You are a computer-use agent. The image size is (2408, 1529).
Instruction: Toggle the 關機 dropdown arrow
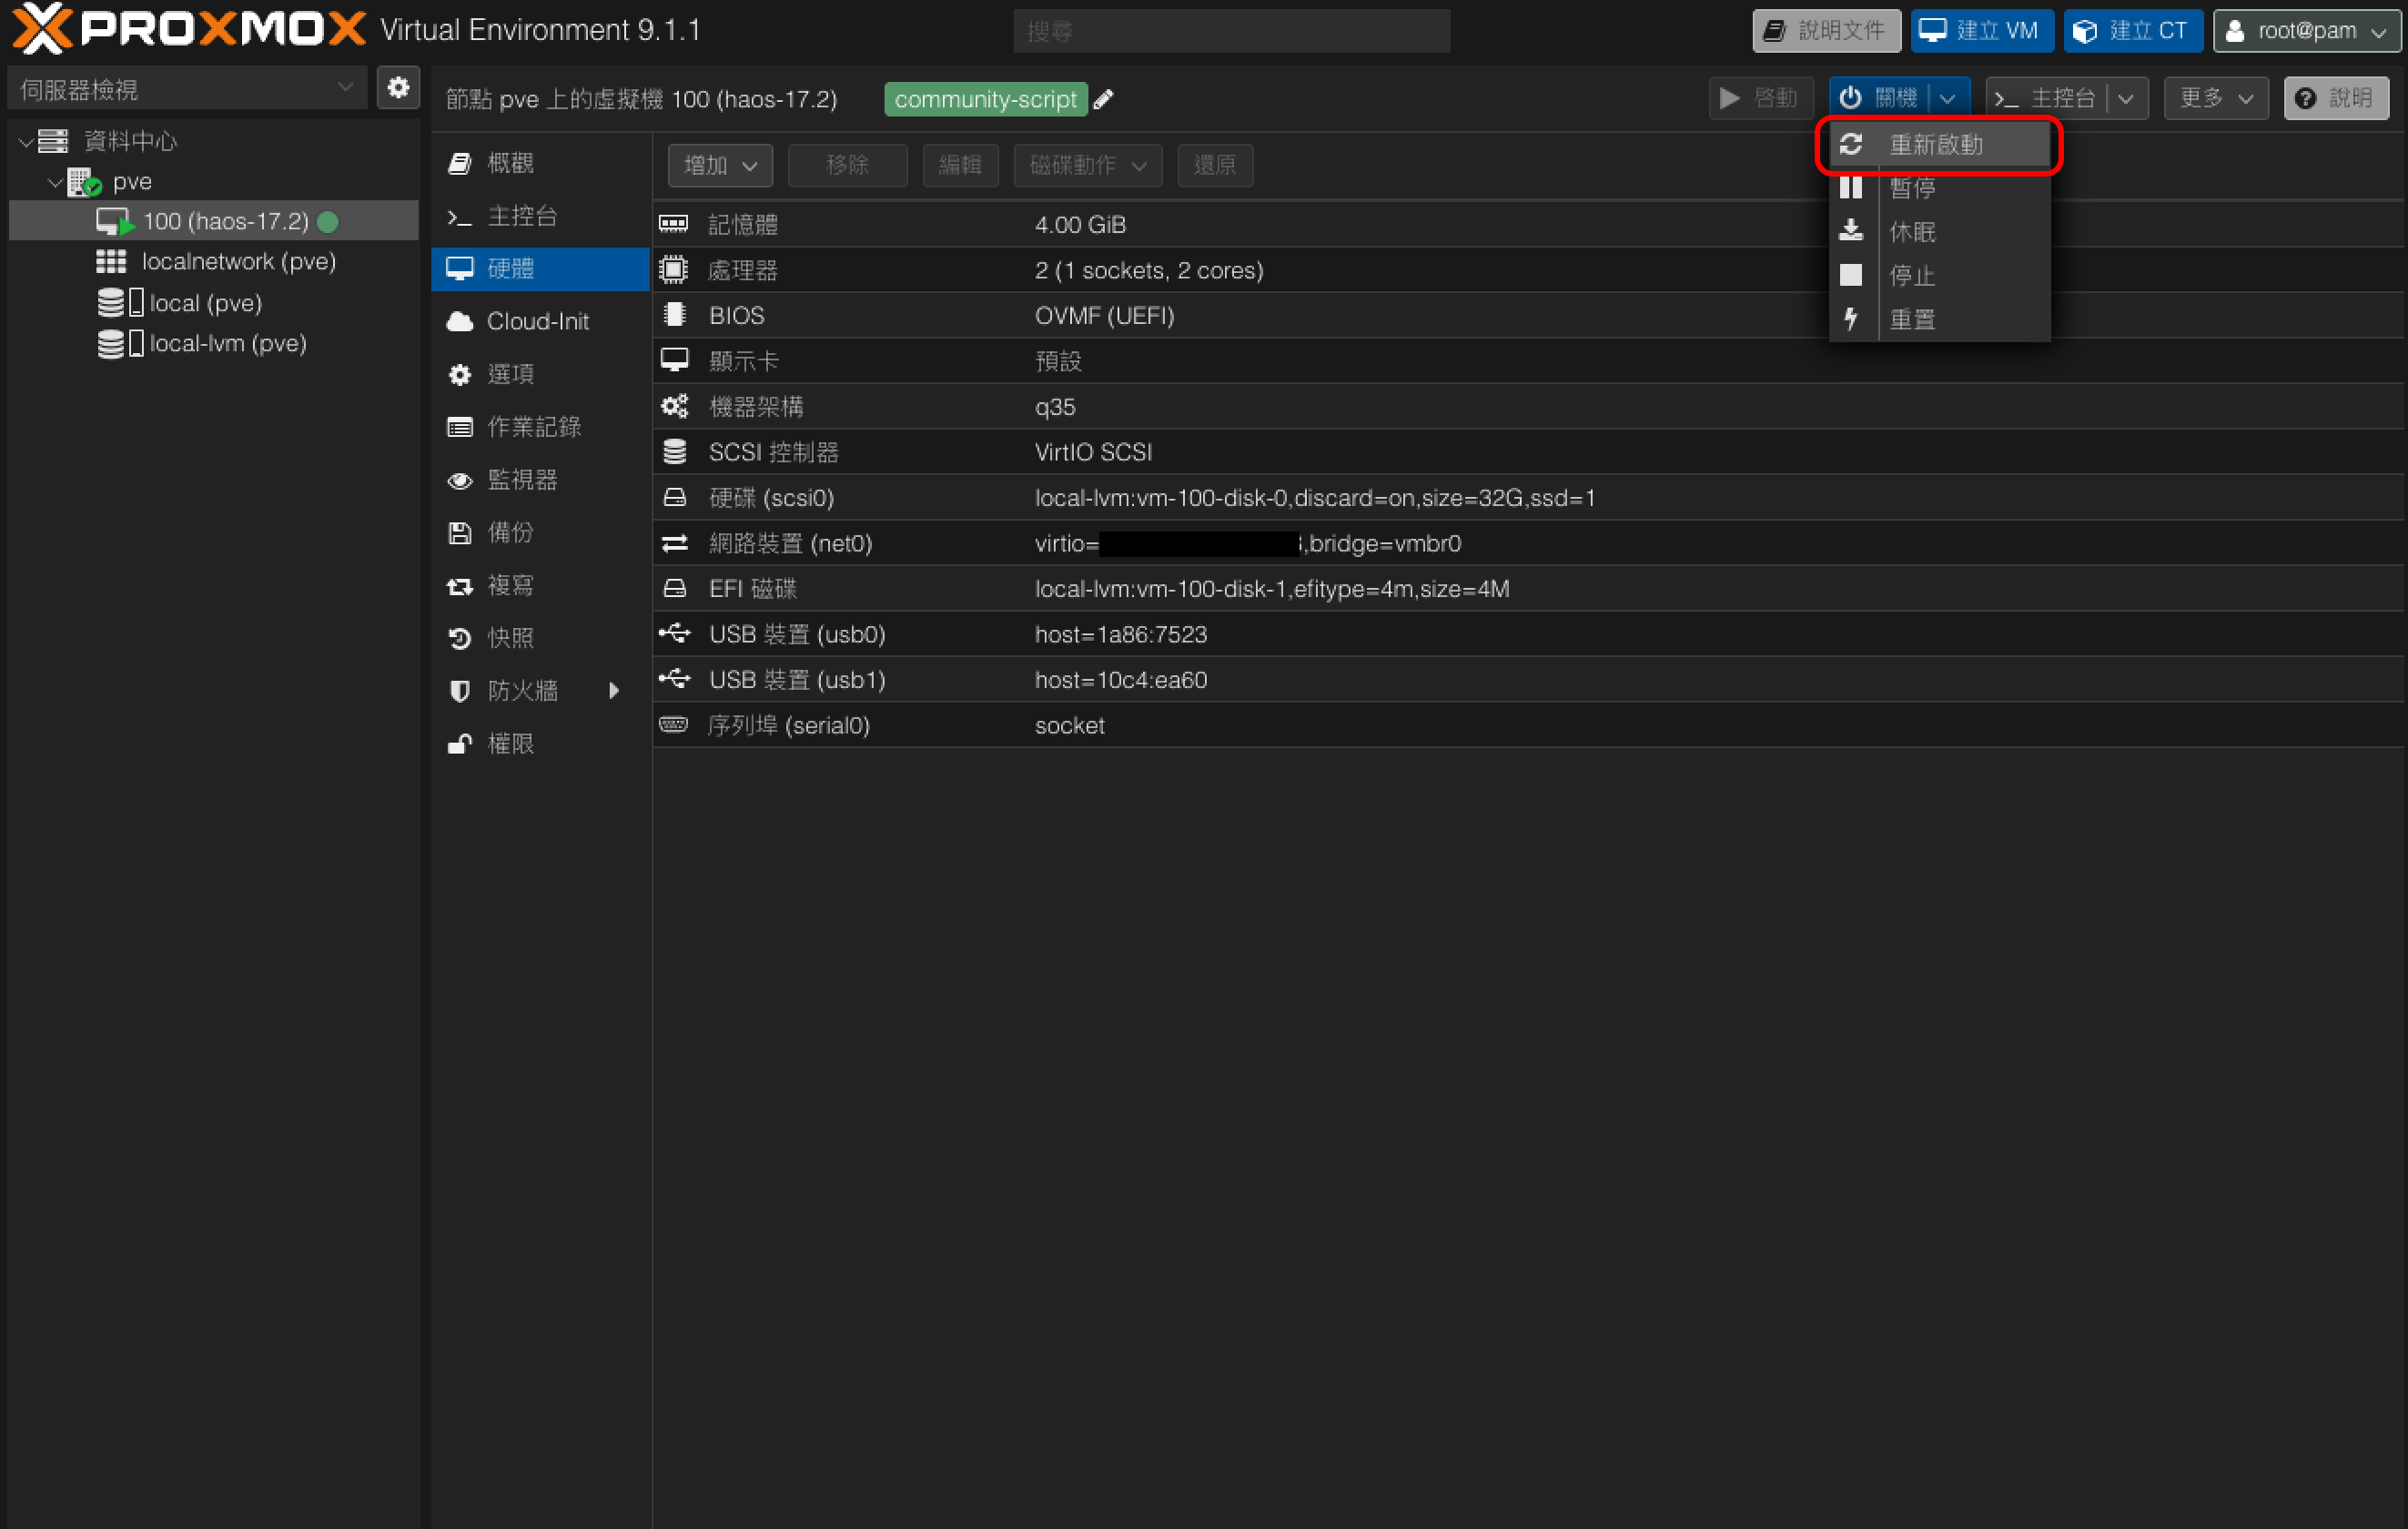coord(1949,98)
